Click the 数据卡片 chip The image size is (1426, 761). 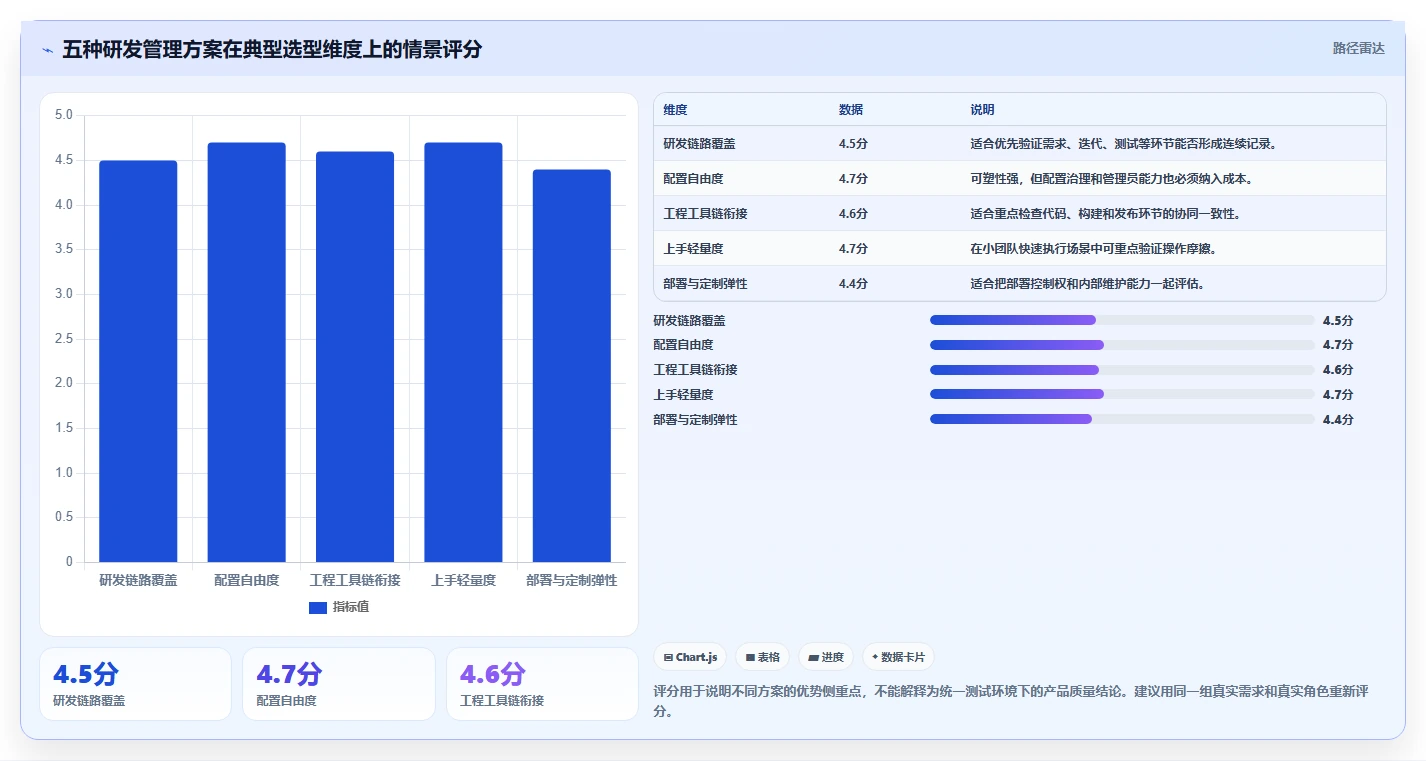898,657
